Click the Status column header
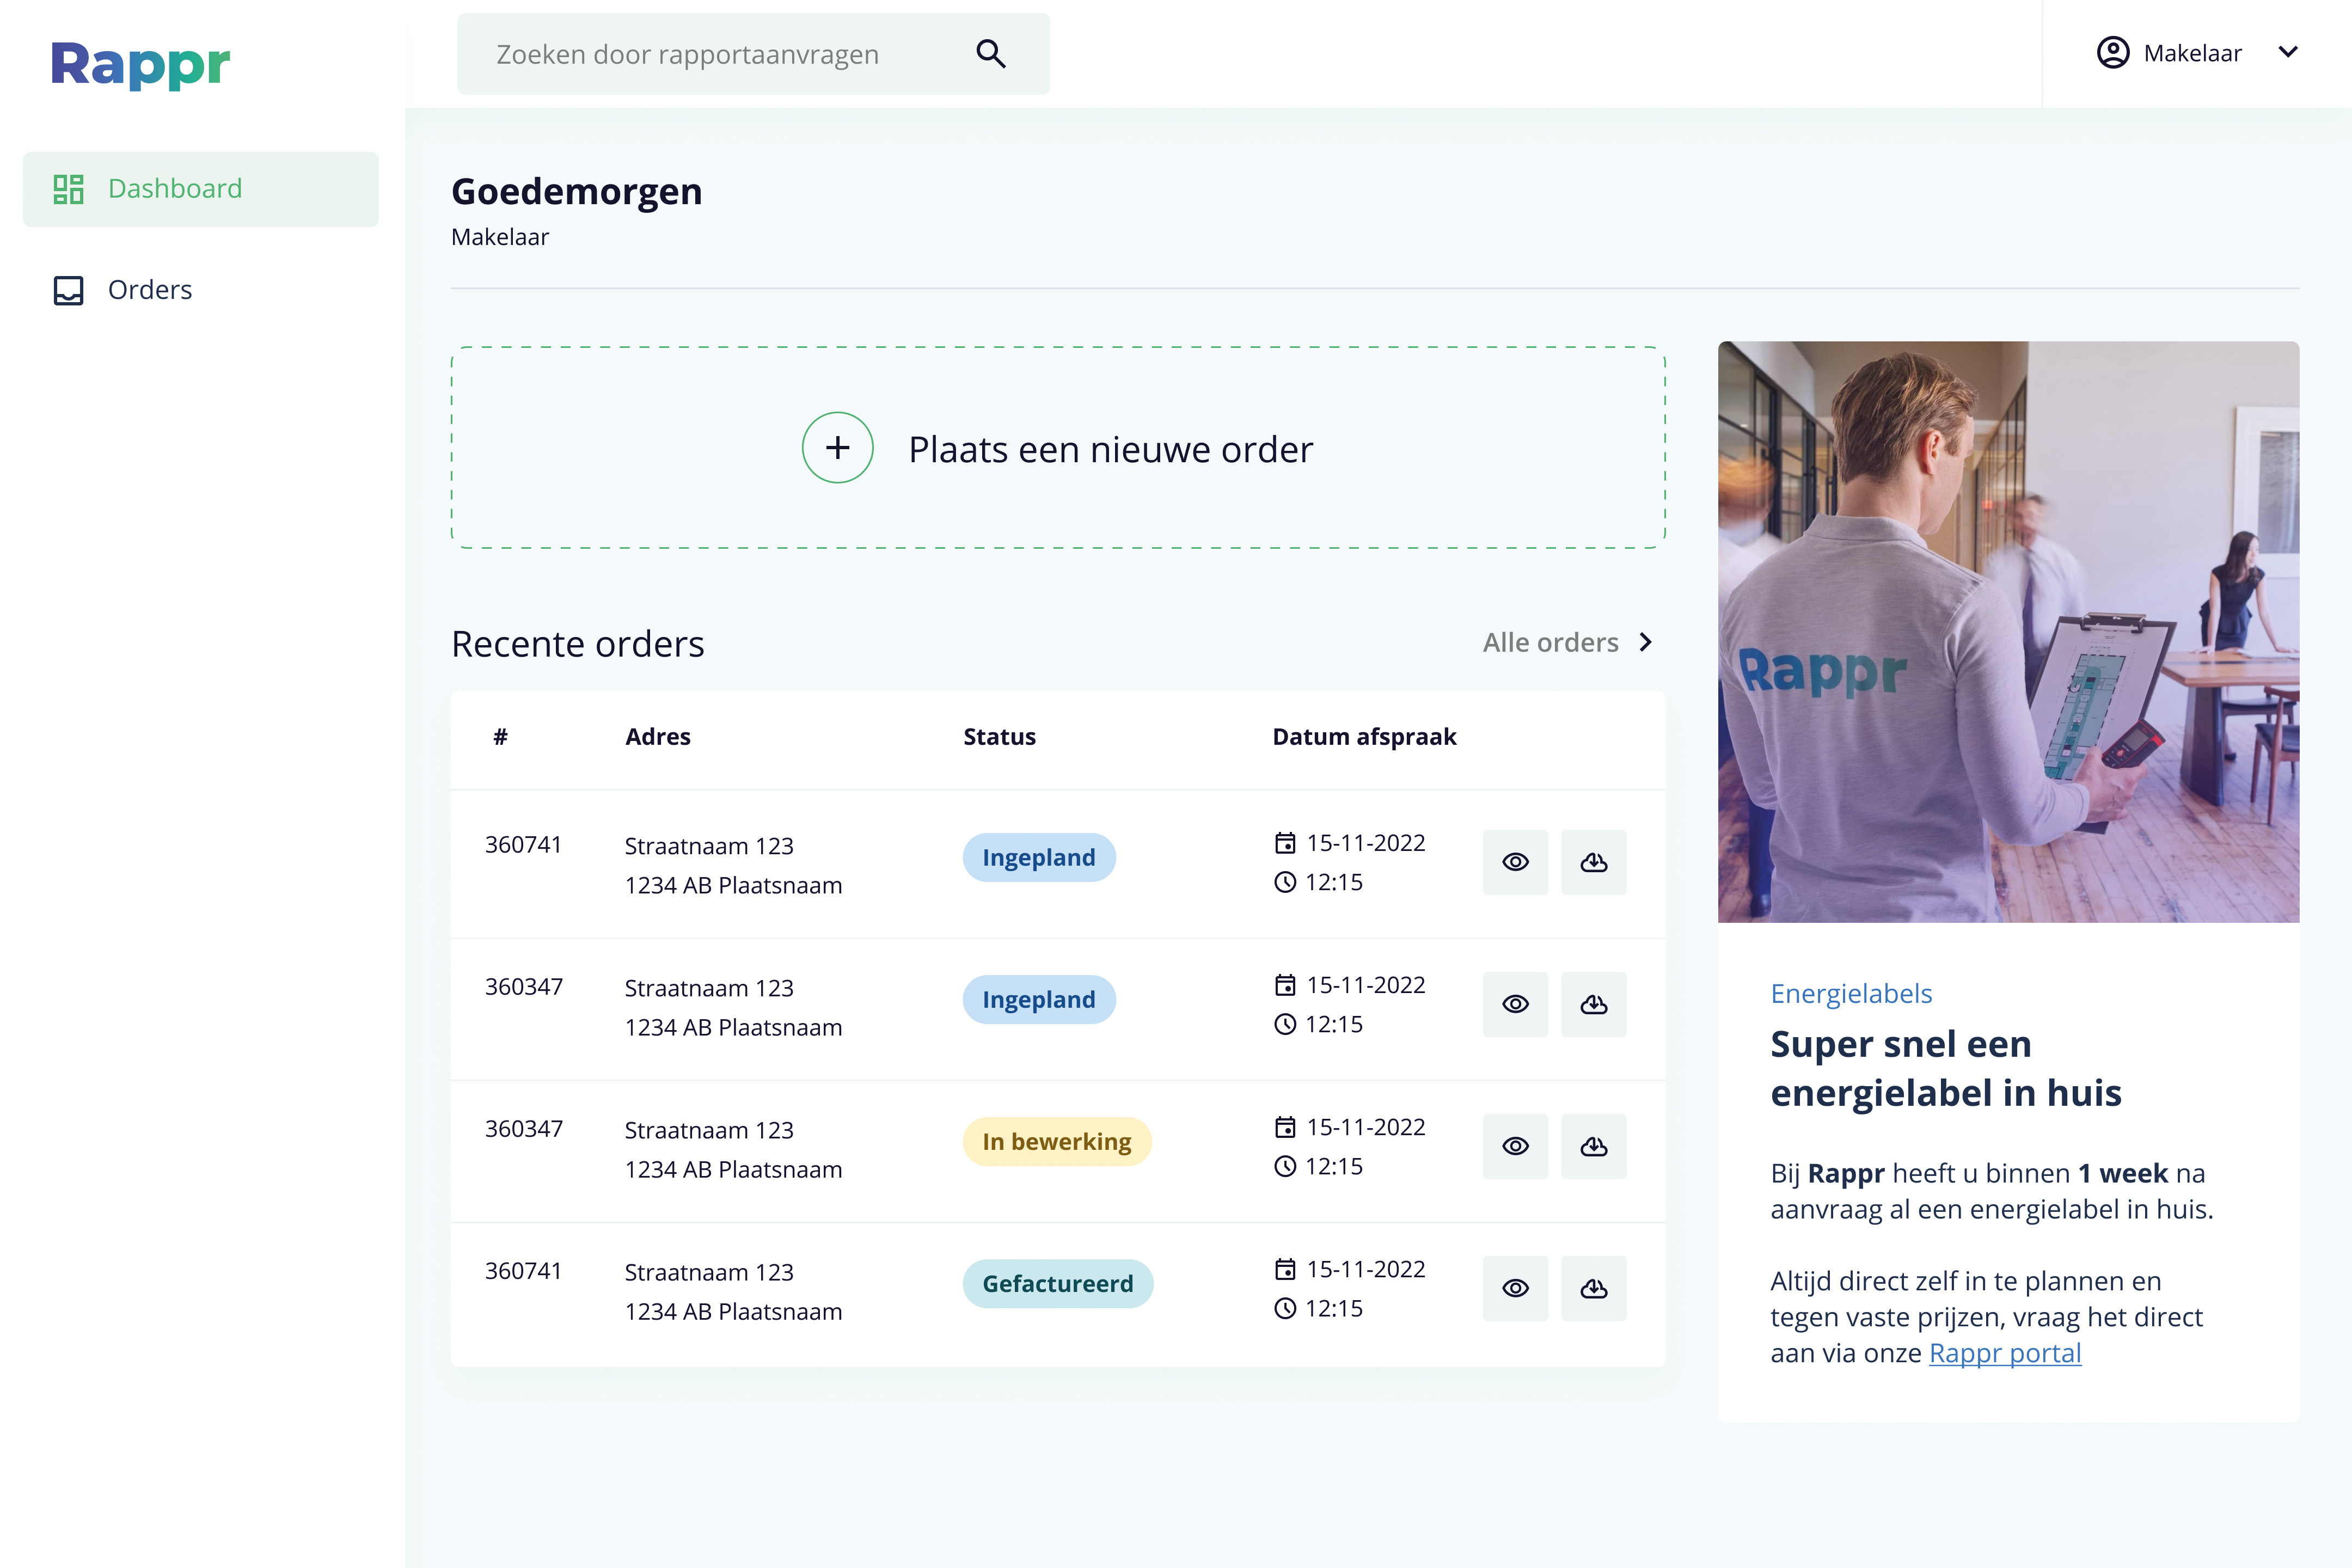 pyautogui.click(x=999, y=736)
